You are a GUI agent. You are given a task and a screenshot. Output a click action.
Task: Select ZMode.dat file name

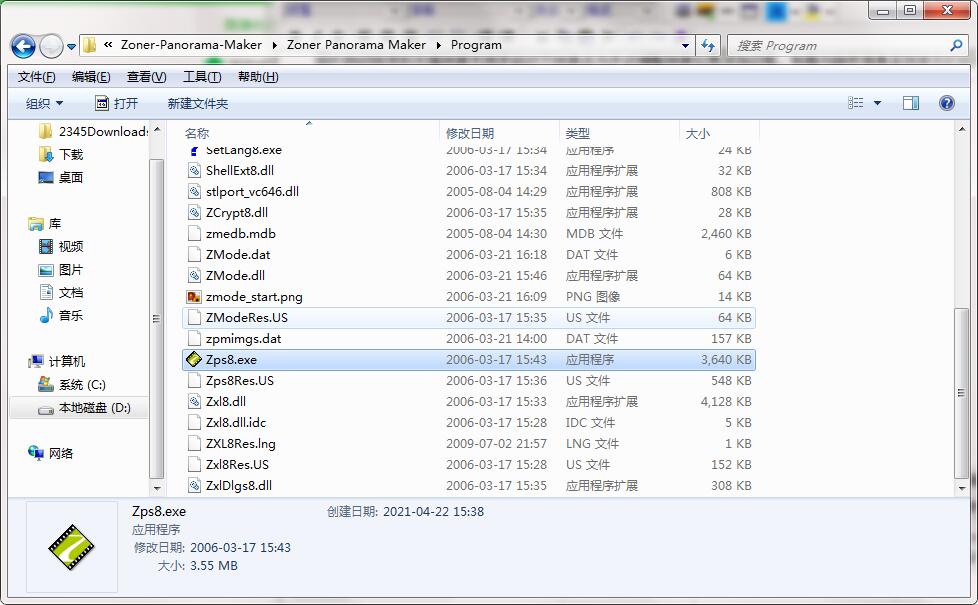pos(238,254)
